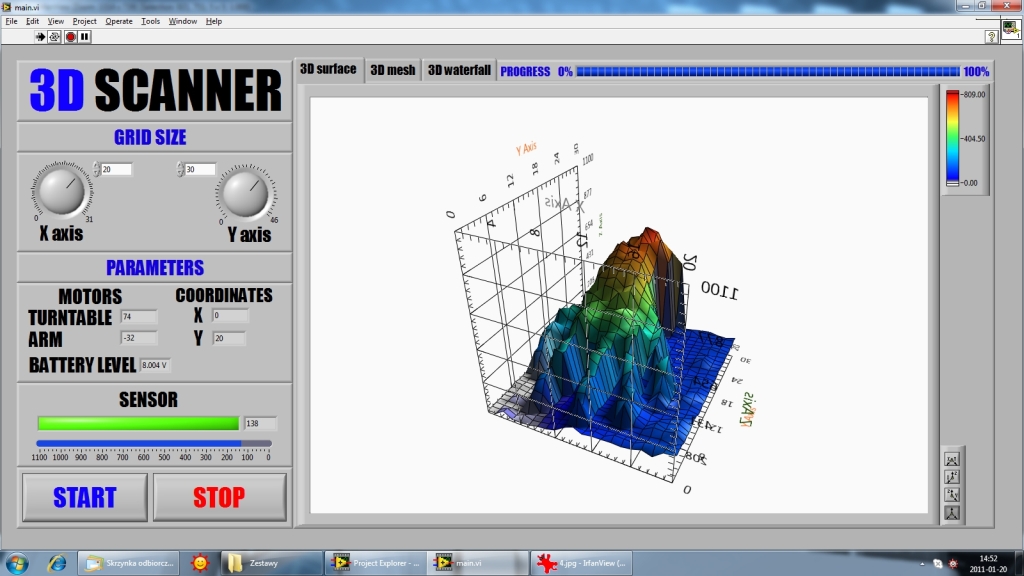Image resolution: width=1024 pixels, height=576 pixels.
Task: Click the PARAMETERS heading
Action: click(x=155, y=268)
